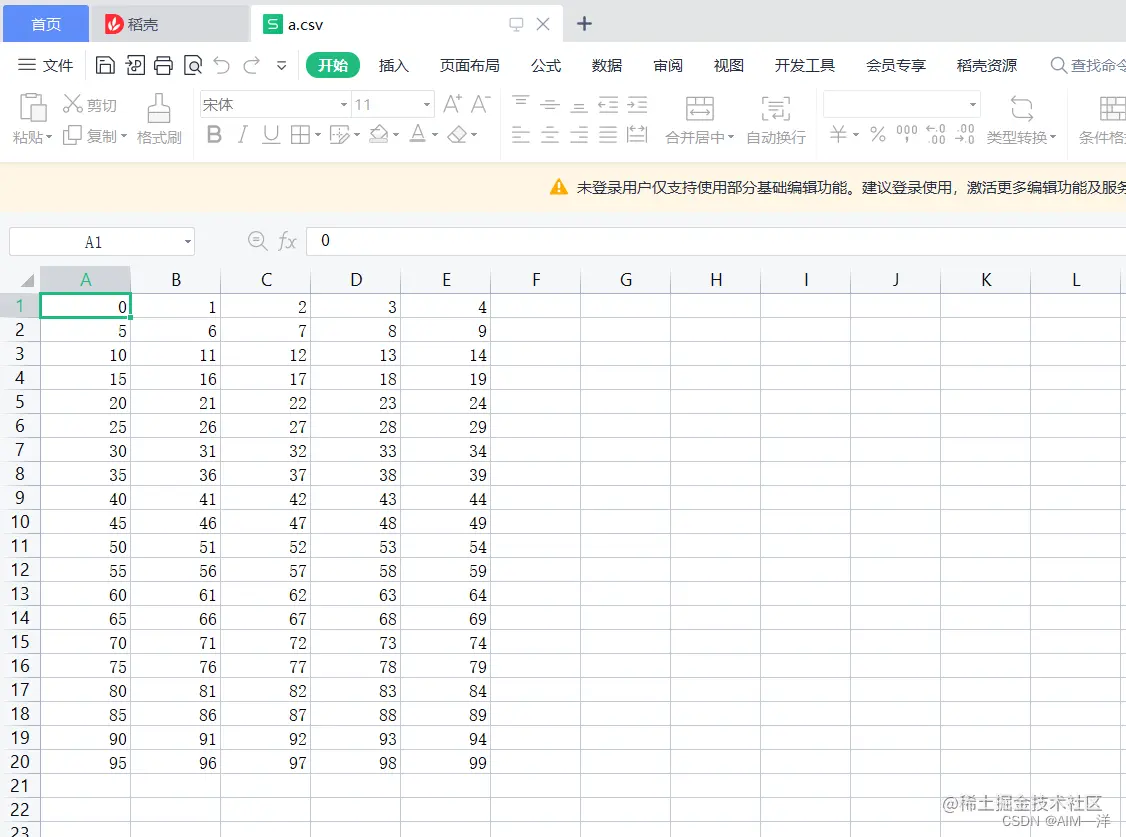This screenshot has height=837, width=1126.
Task: Click the Save icon in quick toolbar
Action: point(105,65)
